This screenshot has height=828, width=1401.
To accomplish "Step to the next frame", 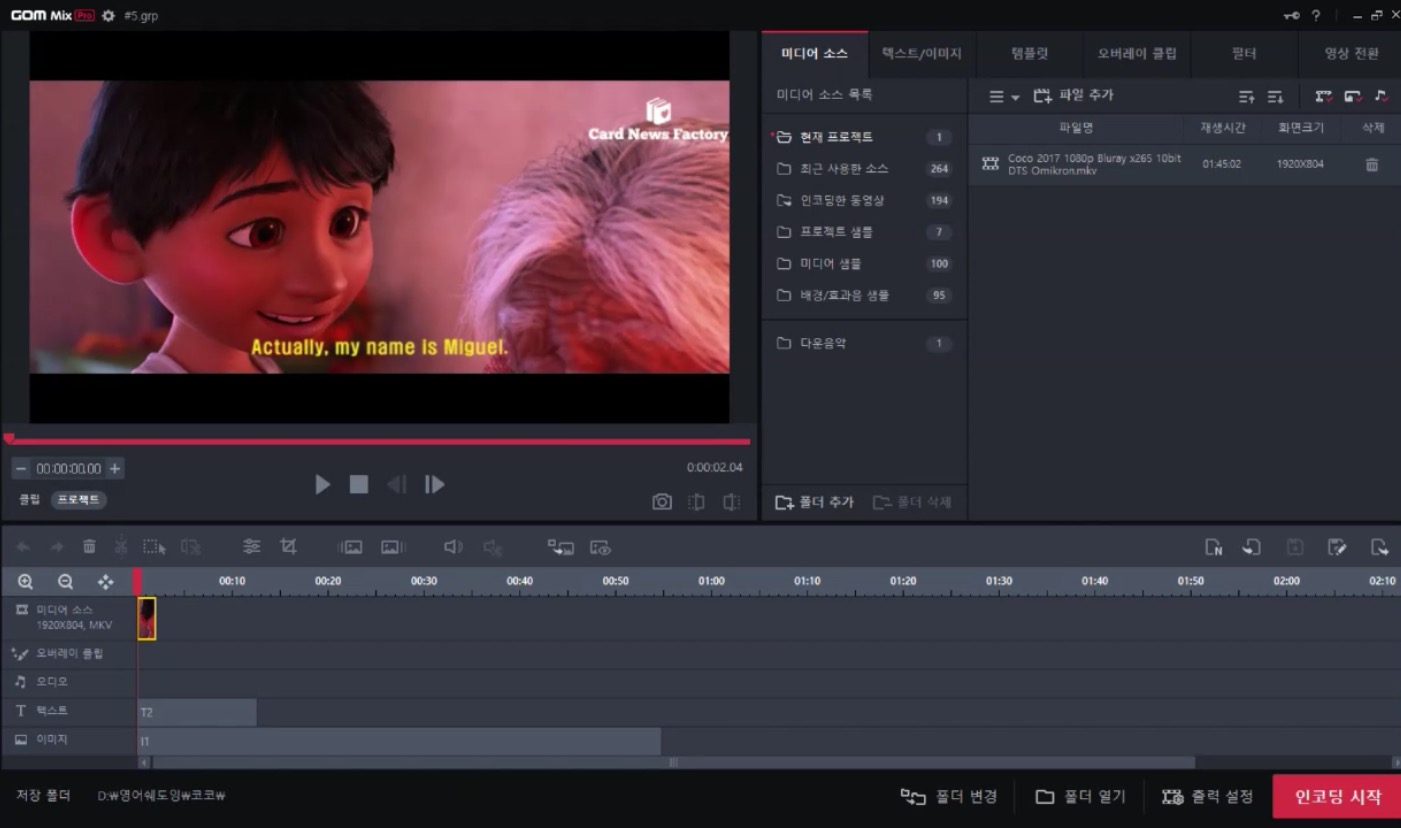I will (x=434, y=484).
